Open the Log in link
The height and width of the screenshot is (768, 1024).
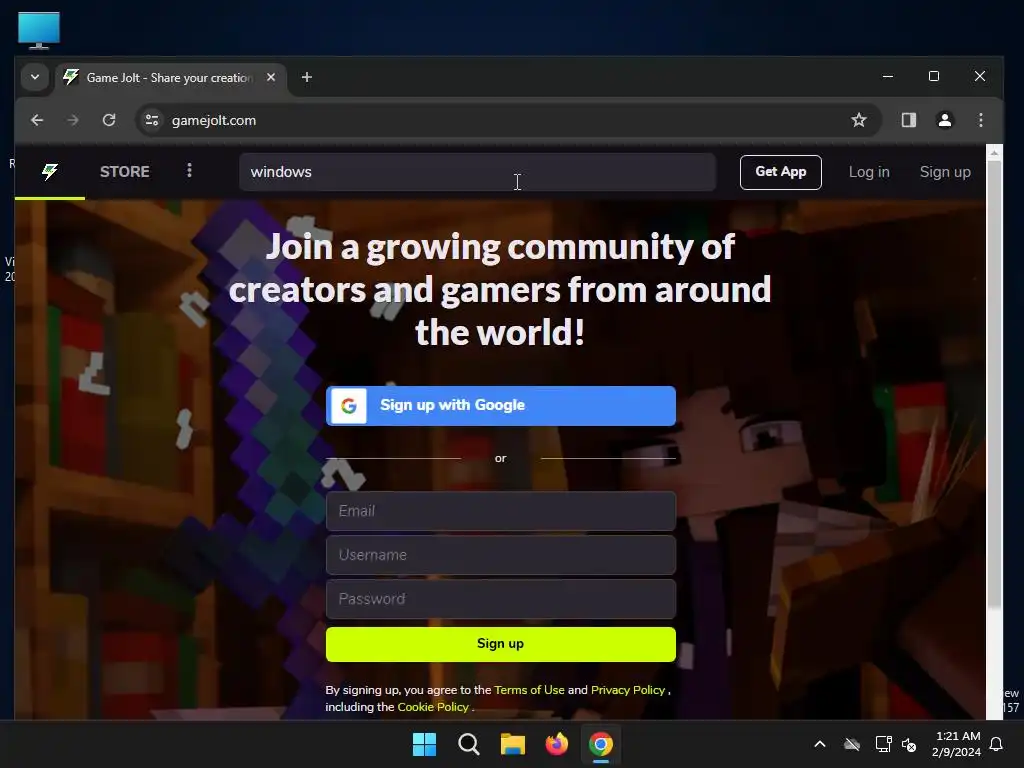point(869,172)
